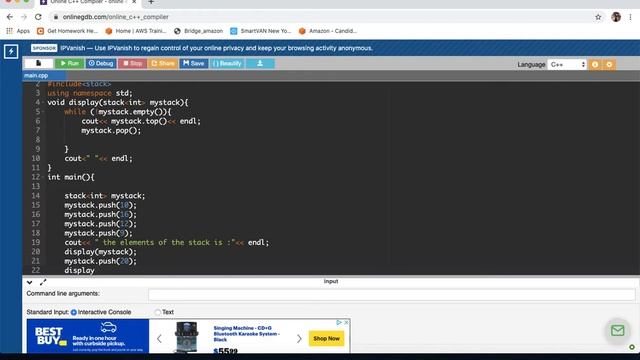Click the site lock icon in address bar
Viewport: 640px width, 360px height.
point(56,17)
